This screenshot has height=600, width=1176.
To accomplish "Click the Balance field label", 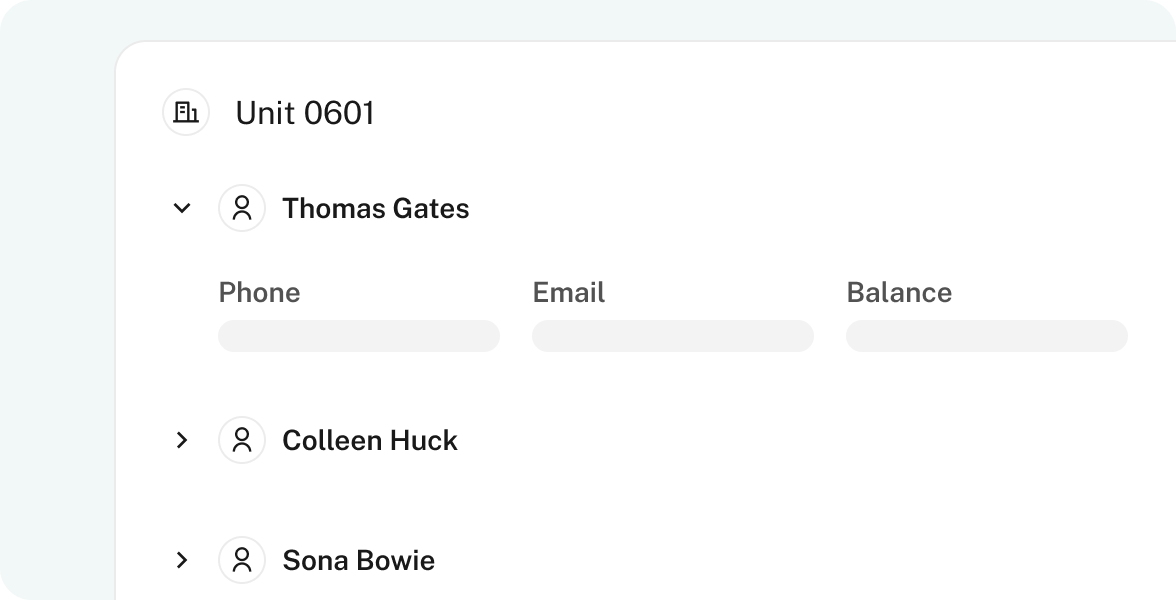I will (898, 292).
